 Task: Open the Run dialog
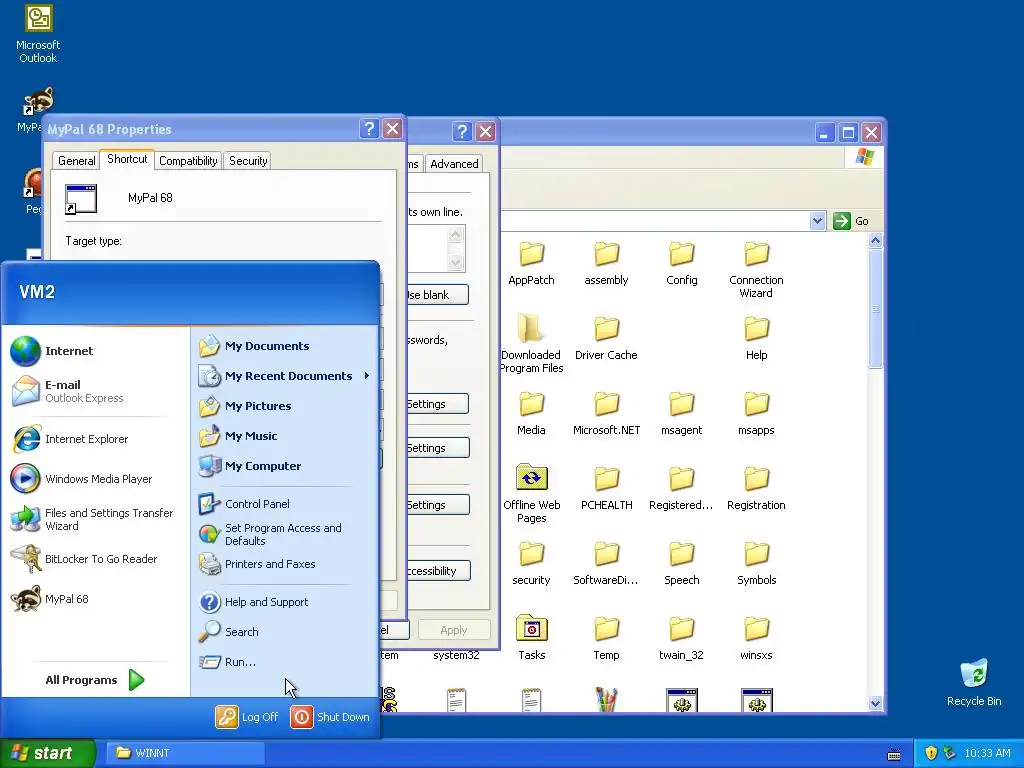point(227,662)
